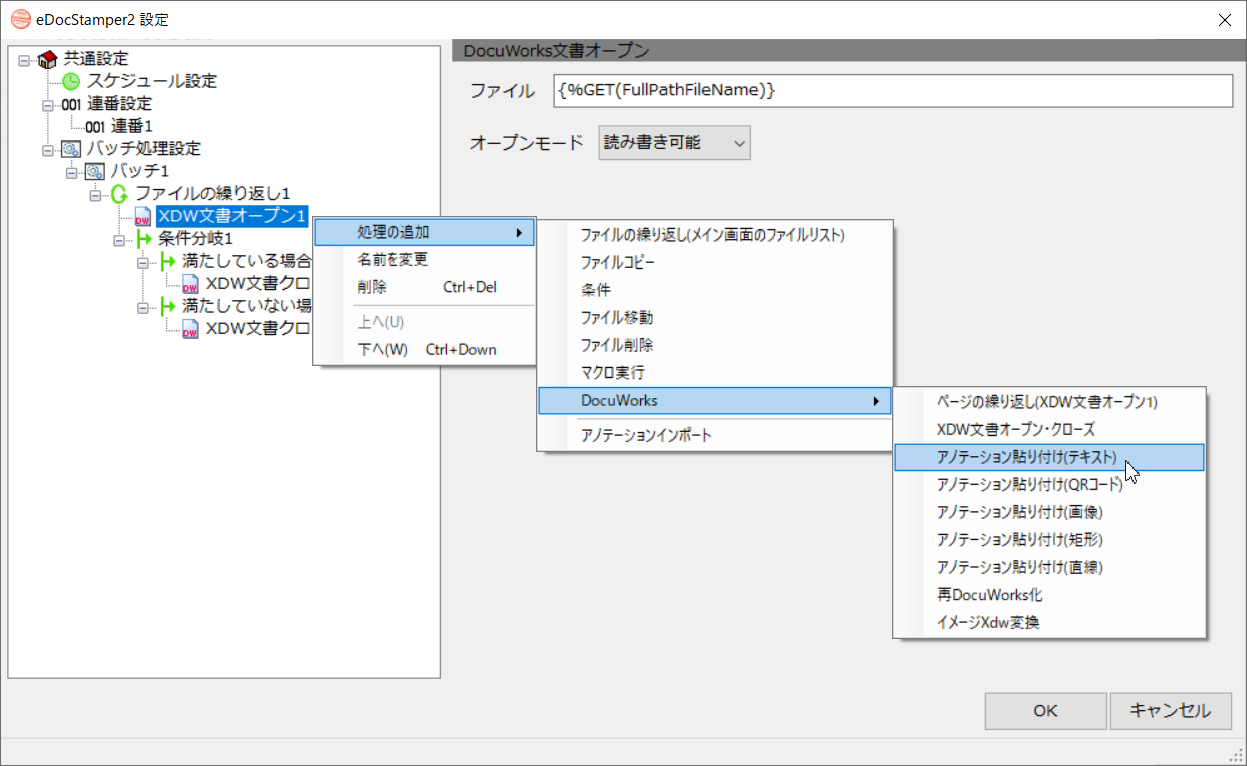
Task: Select 条件分岐1 in the tree
Action: tap(195, 239)
